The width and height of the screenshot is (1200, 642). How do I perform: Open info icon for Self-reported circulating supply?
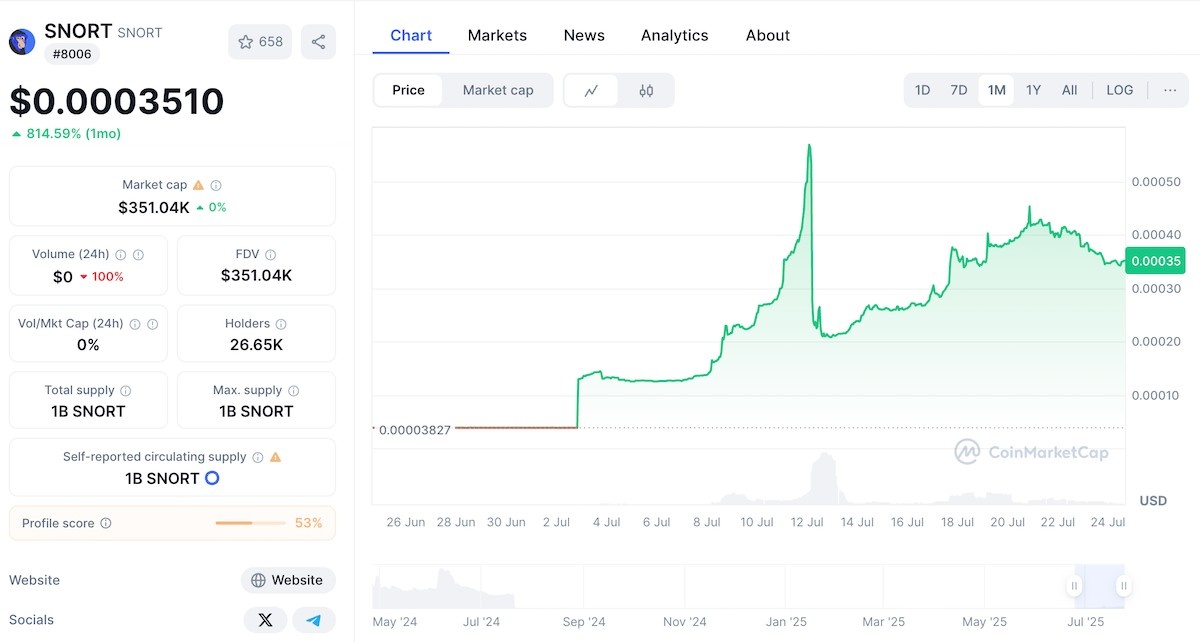point(257,457)
